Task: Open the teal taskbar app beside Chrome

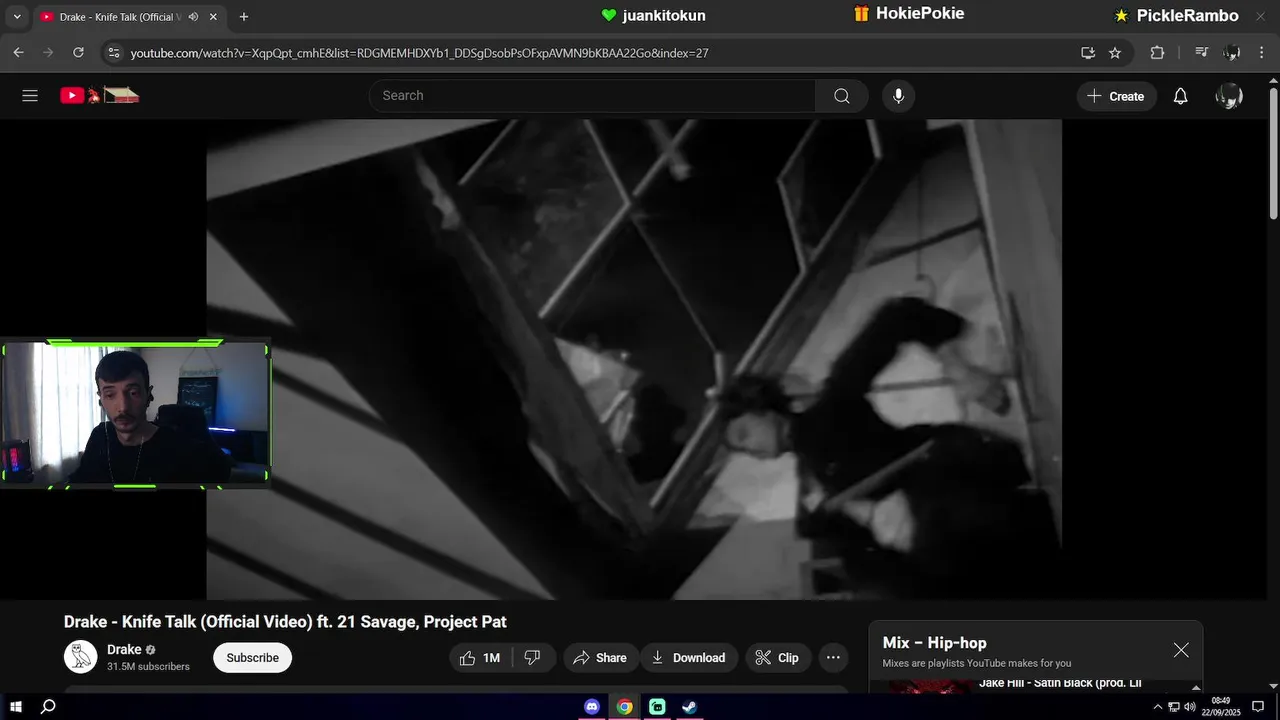Action: tap(657, 707)
